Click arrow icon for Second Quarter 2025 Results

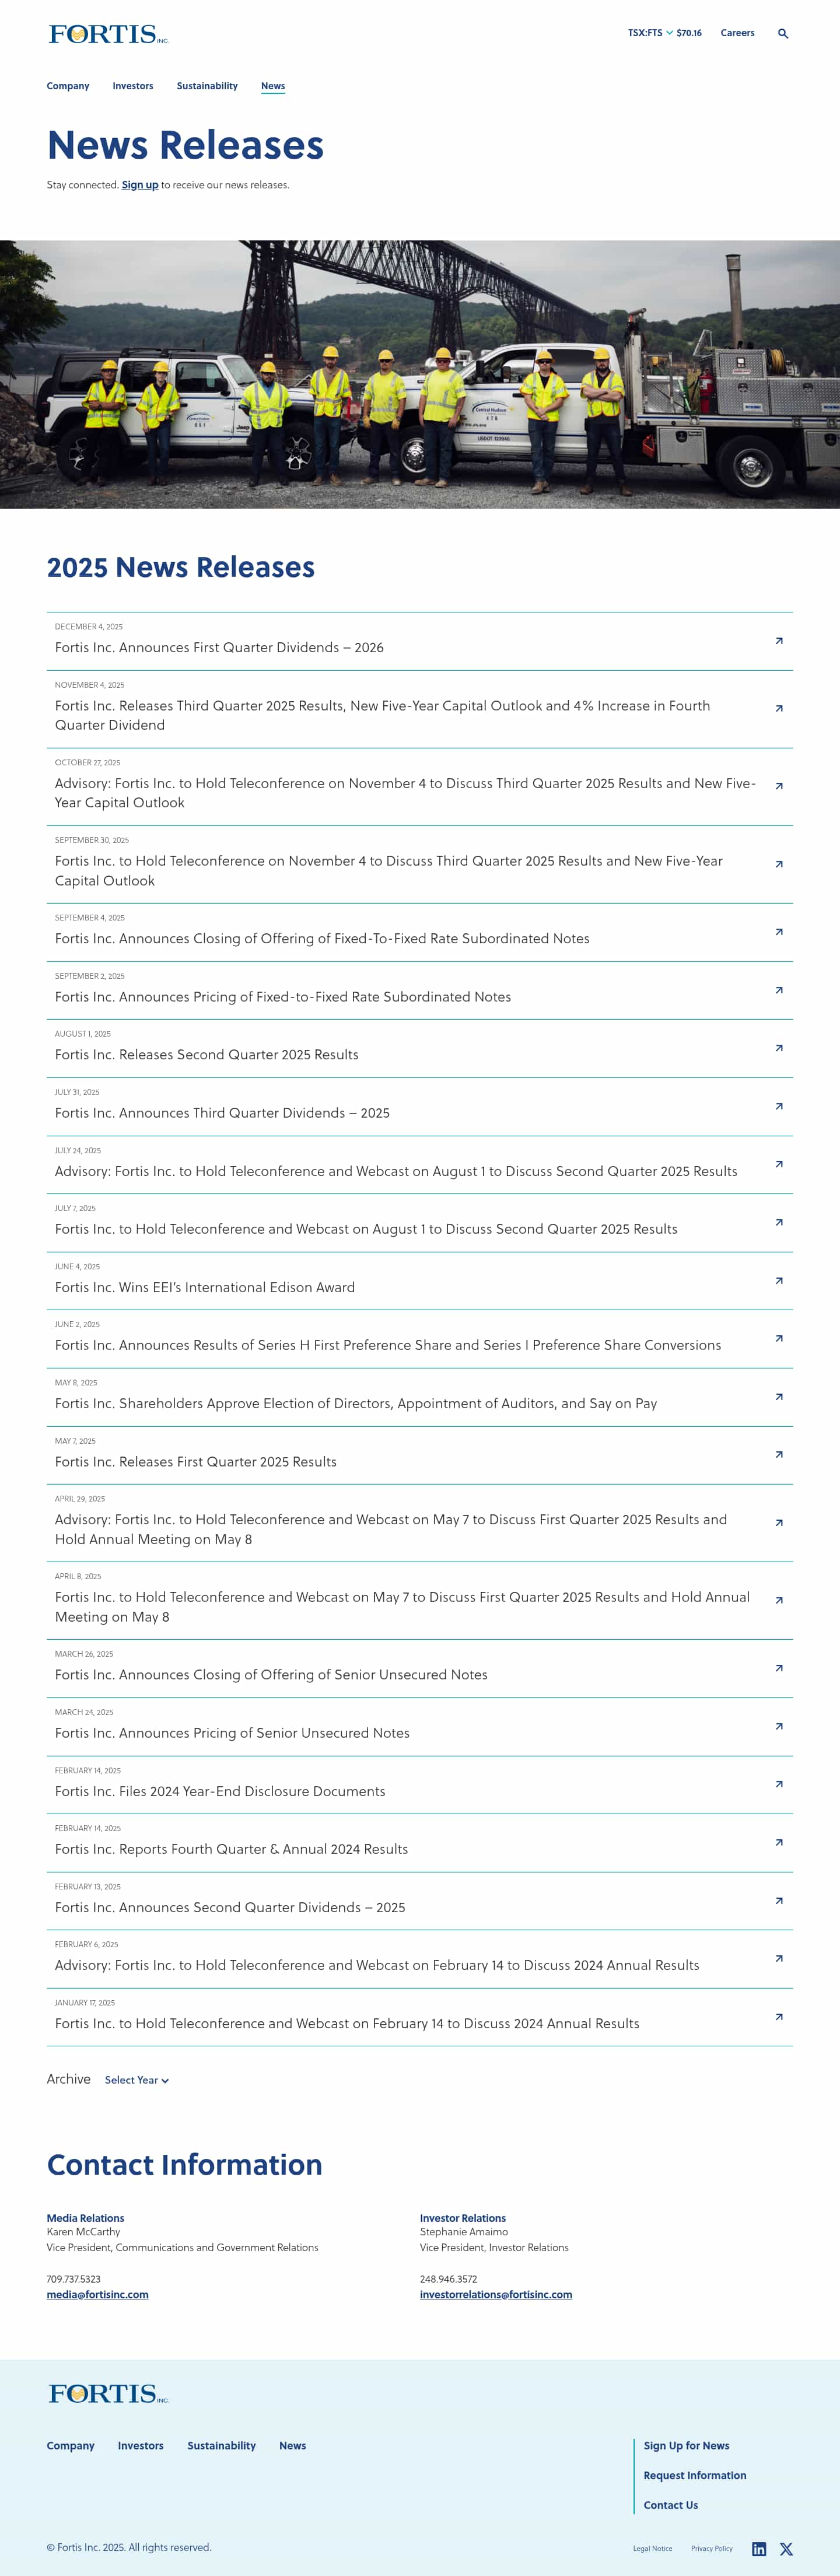pyautogui.click(x=779, y=1048)
